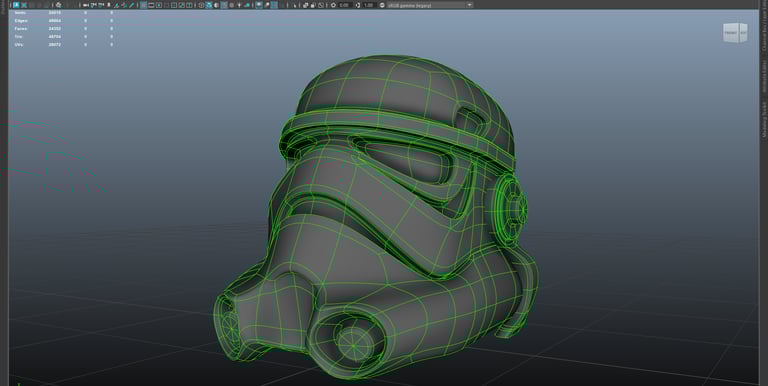This screenshot has width=768, height=386.
Task: Click the Edges row in poly count display
Action: tap(64, 21)
